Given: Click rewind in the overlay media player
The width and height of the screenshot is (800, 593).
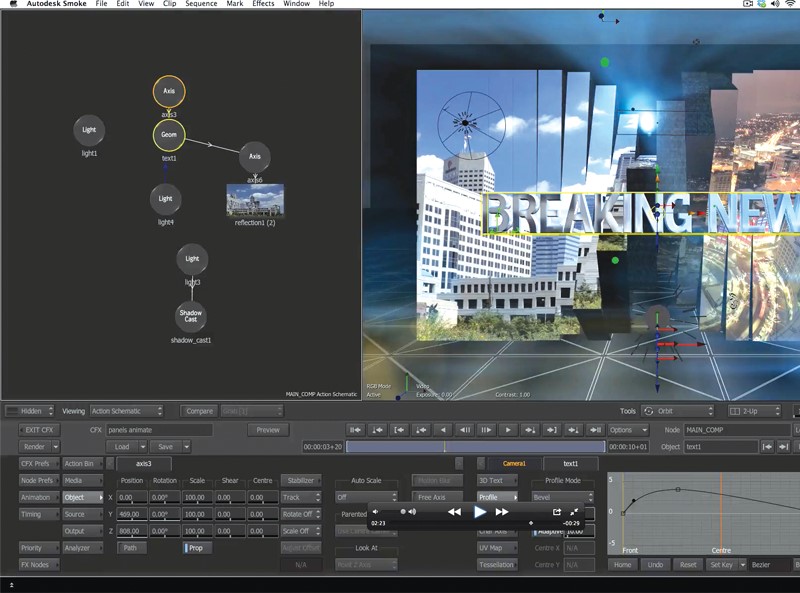Looking at the screenshot, I should pos(454,512).
